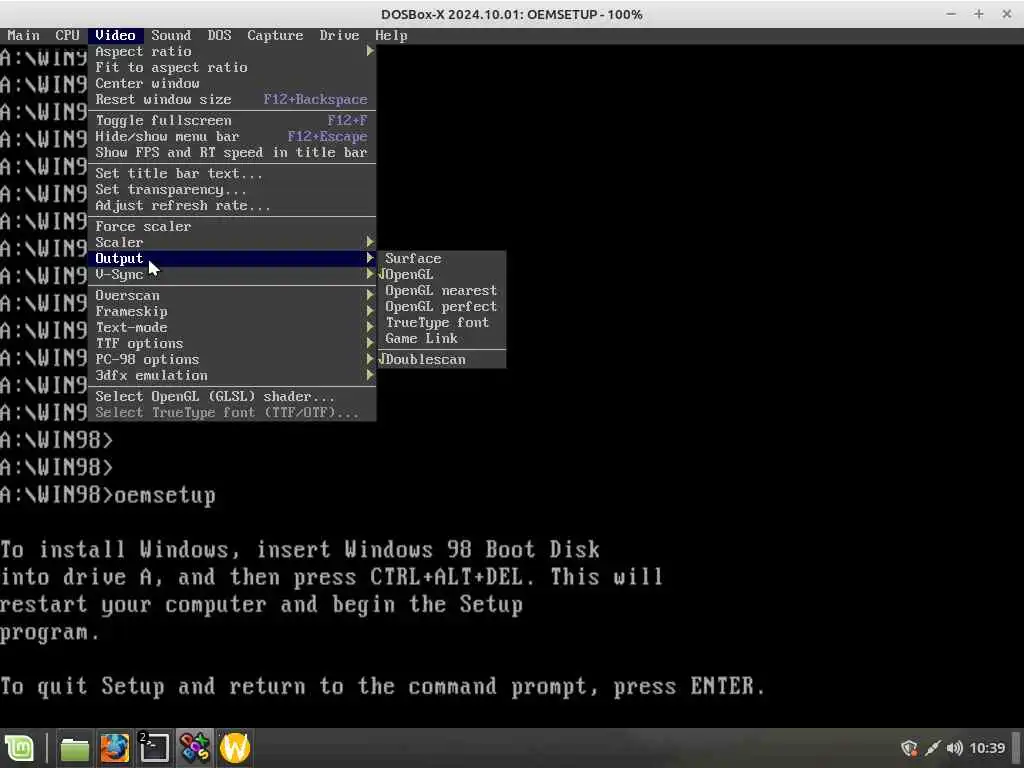Select Game Link output

tap(441, 338)
